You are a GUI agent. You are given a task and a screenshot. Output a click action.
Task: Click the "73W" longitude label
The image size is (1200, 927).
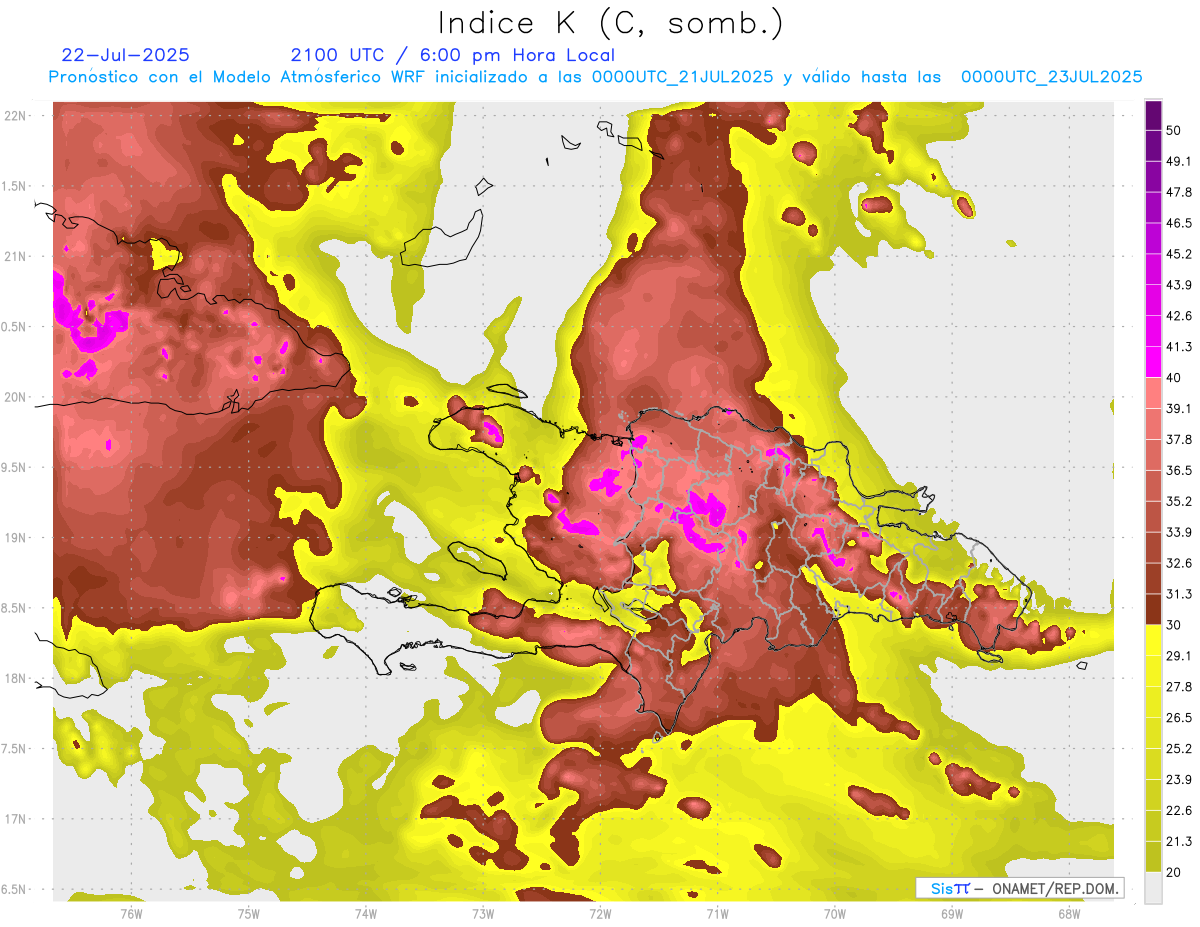(x=483, y=913)
